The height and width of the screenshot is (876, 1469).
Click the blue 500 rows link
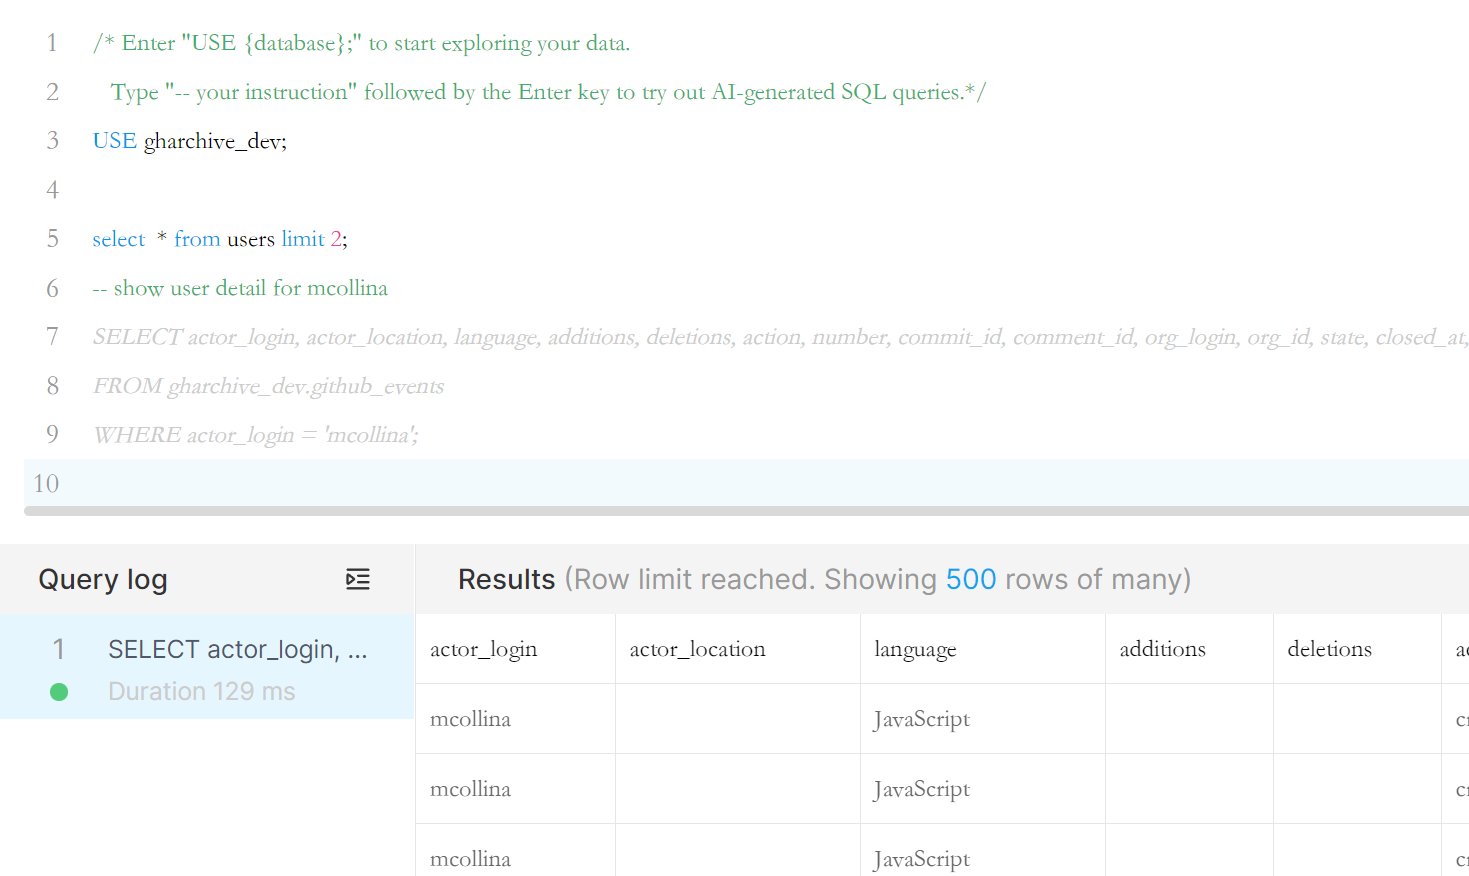pyautogui.click(x=969, y=579)
